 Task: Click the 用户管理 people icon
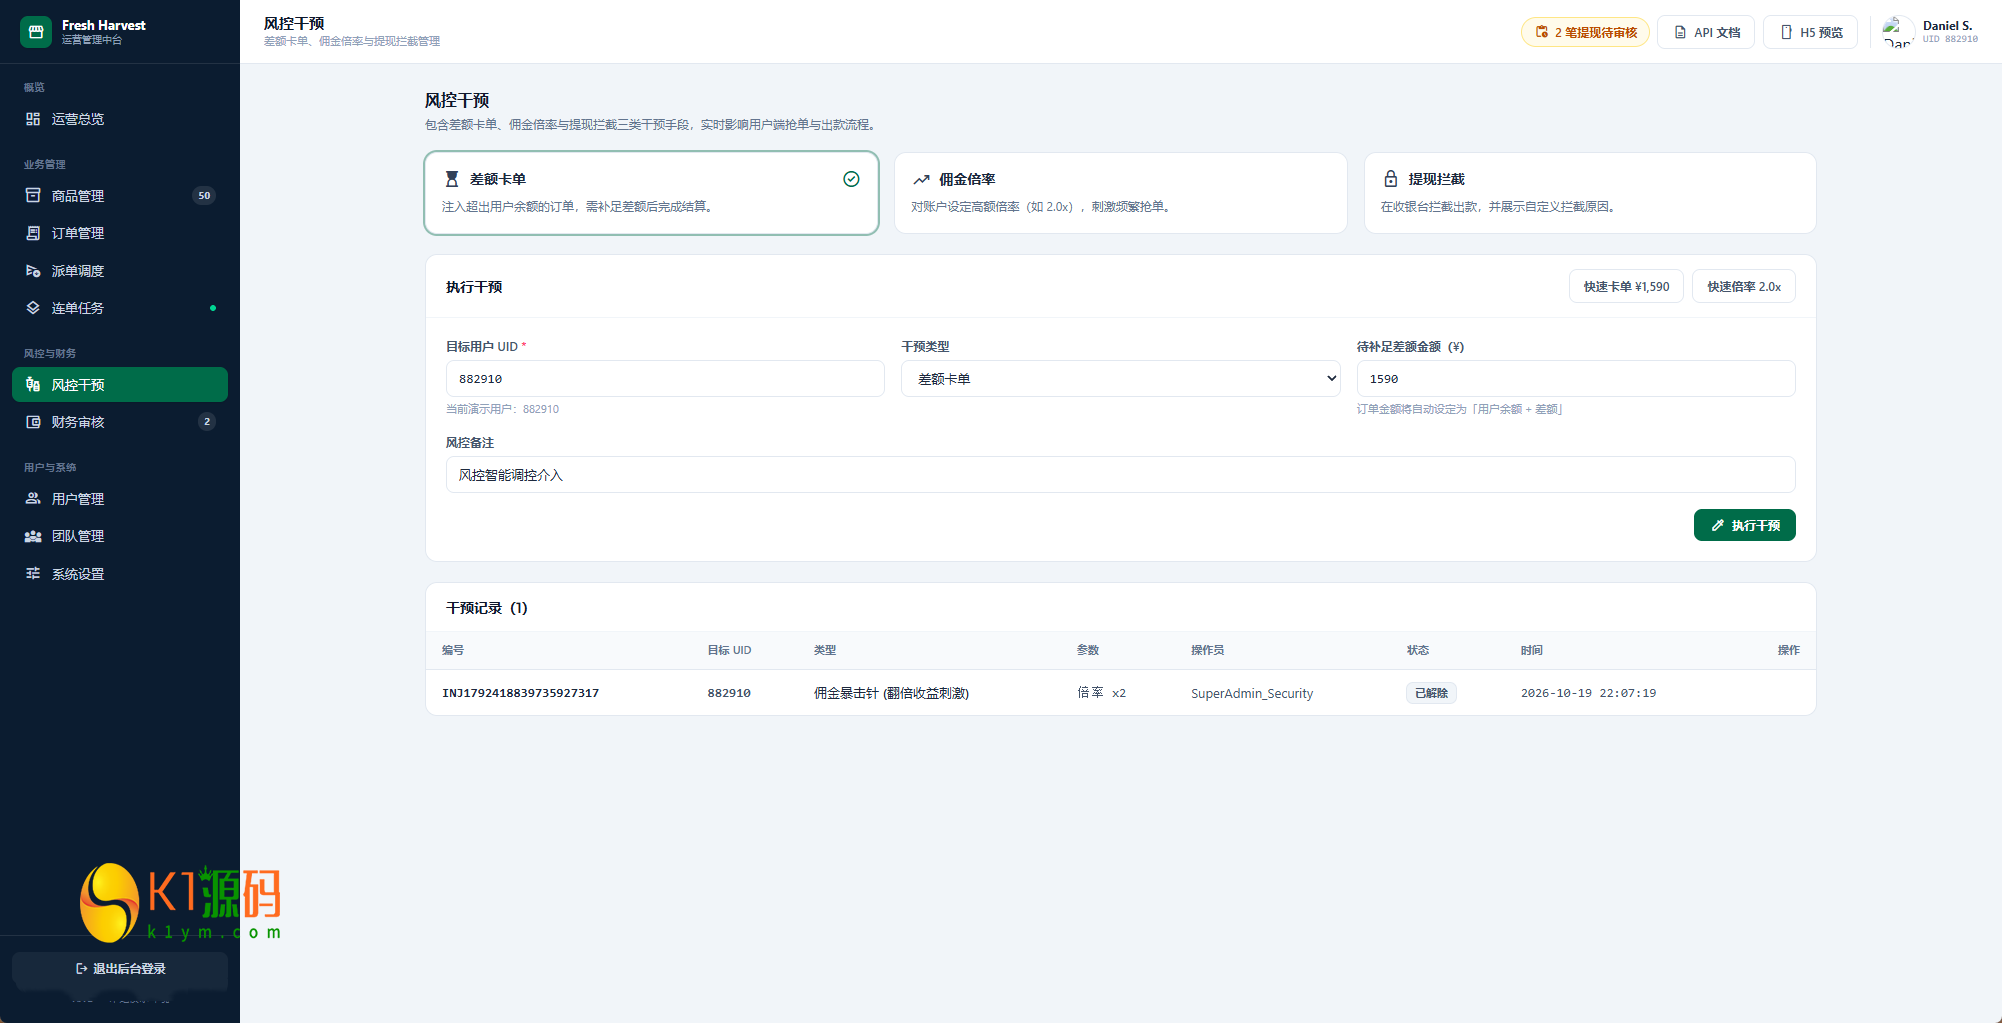point(33,499)
